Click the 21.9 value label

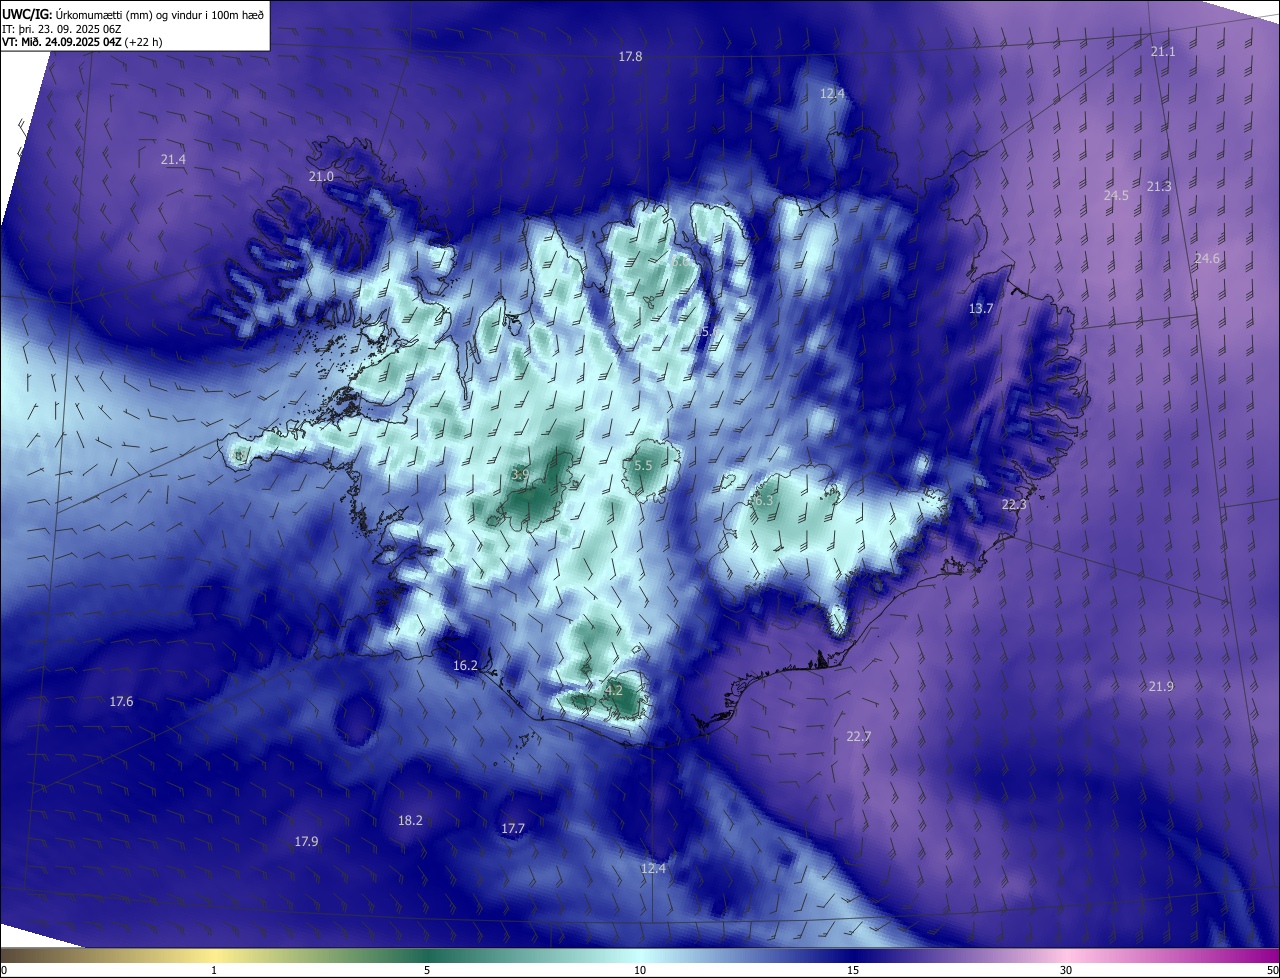(1161, 686)
